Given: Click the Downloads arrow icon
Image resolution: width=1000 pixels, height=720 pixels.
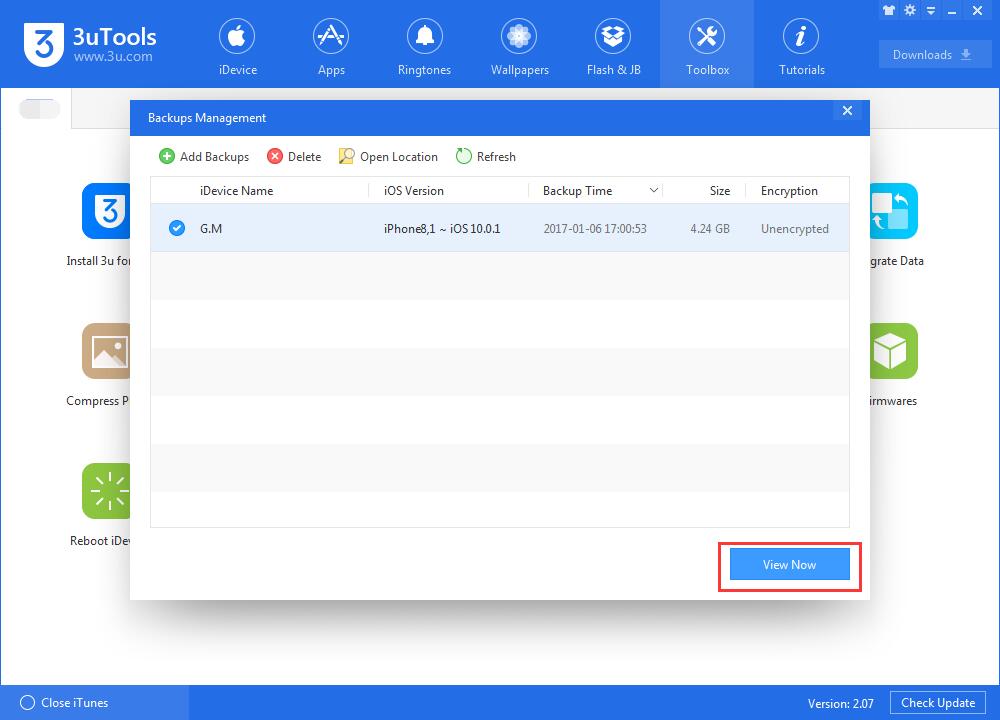Looking at the screenshot, I should pos(966,55).
